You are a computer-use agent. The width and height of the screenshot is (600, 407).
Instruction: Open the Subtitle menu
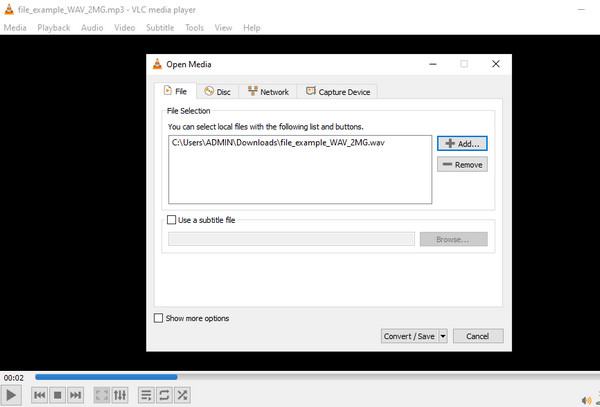tap(160, 28)
